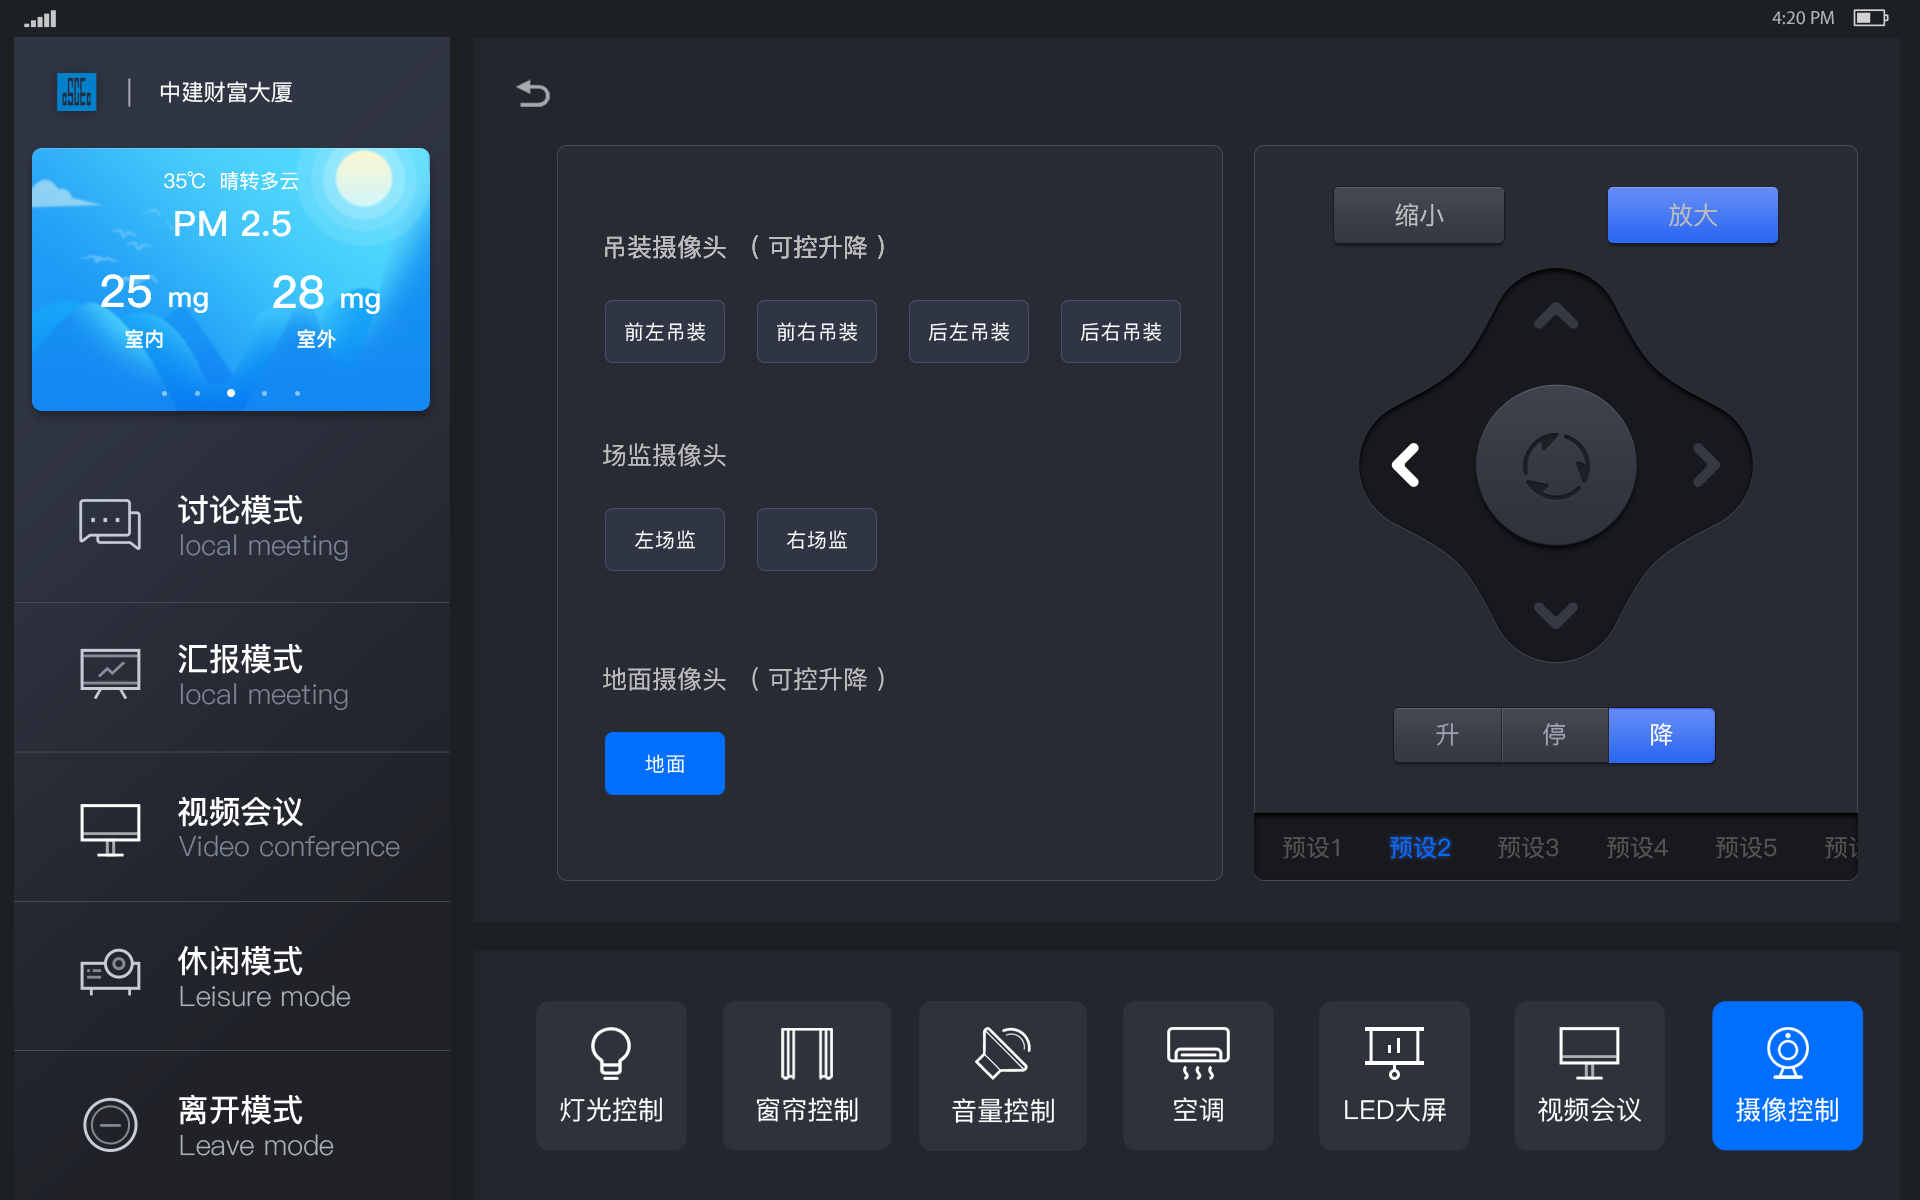Open the 空调 air conditioning control

1197,1076
